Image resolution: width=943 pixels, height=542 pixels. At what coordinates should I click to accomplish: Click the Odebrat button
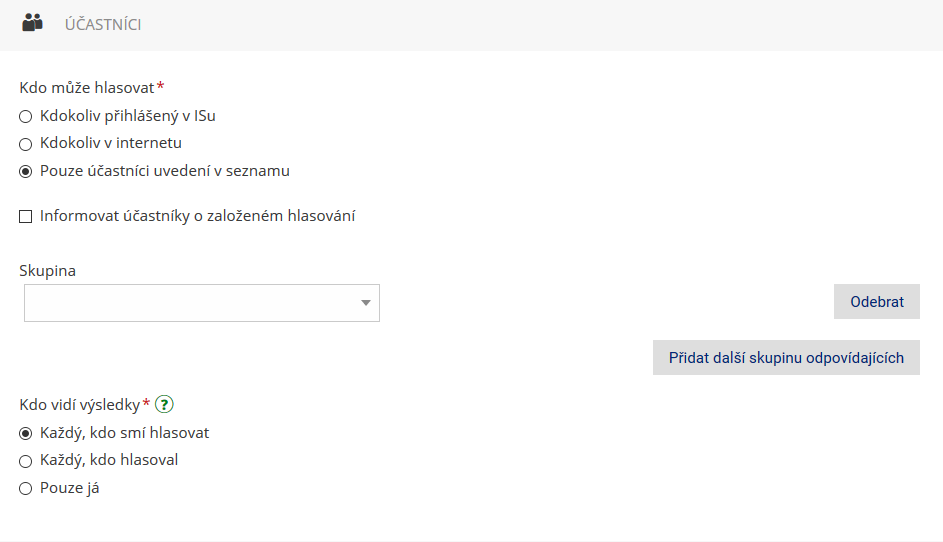pyautogui.click(x=876, y=301)
